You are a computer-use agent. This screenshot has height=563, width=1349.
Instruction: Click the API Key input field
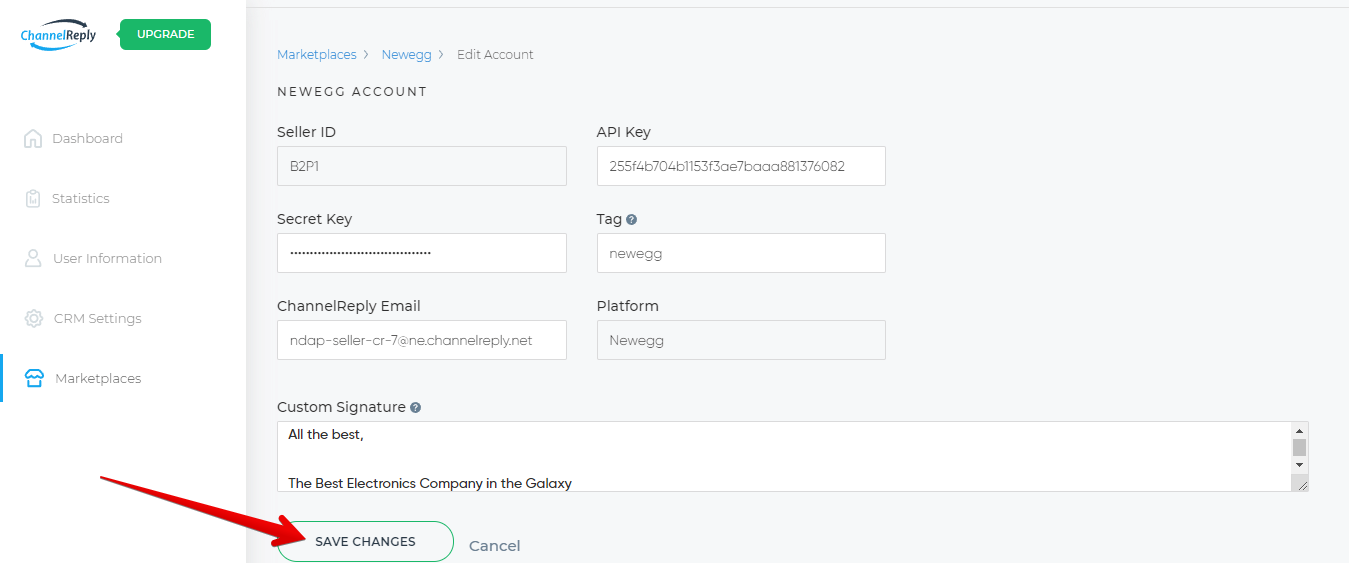coord(741,166)
